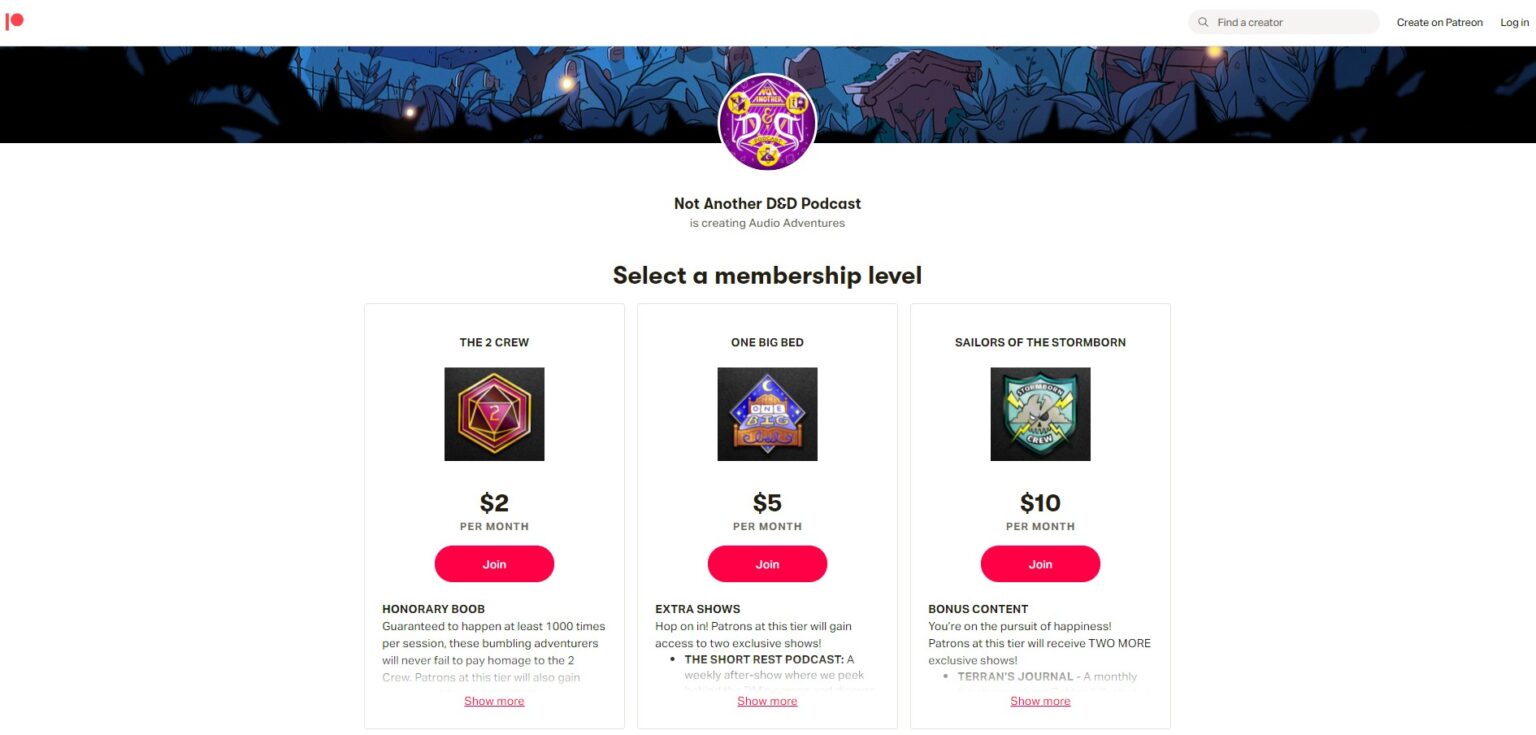
Task: Expand Show more under Extra Shows
Action: click(767, 701)
